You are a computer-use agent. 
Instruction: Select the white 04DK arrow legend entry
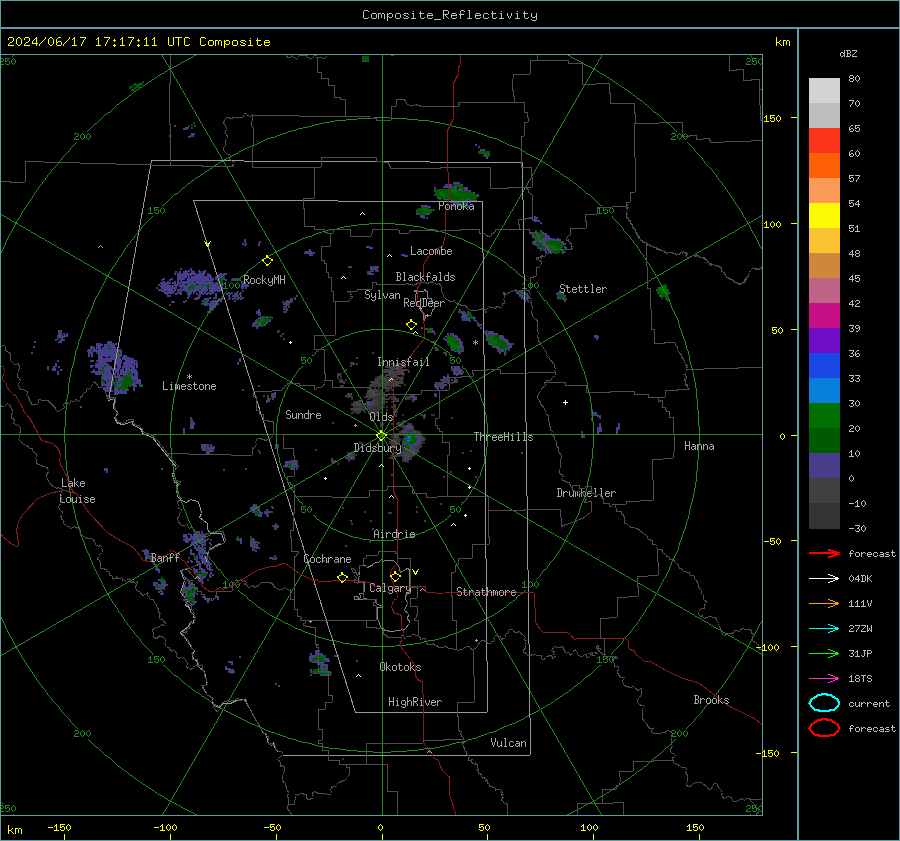[x=824, y=579]
